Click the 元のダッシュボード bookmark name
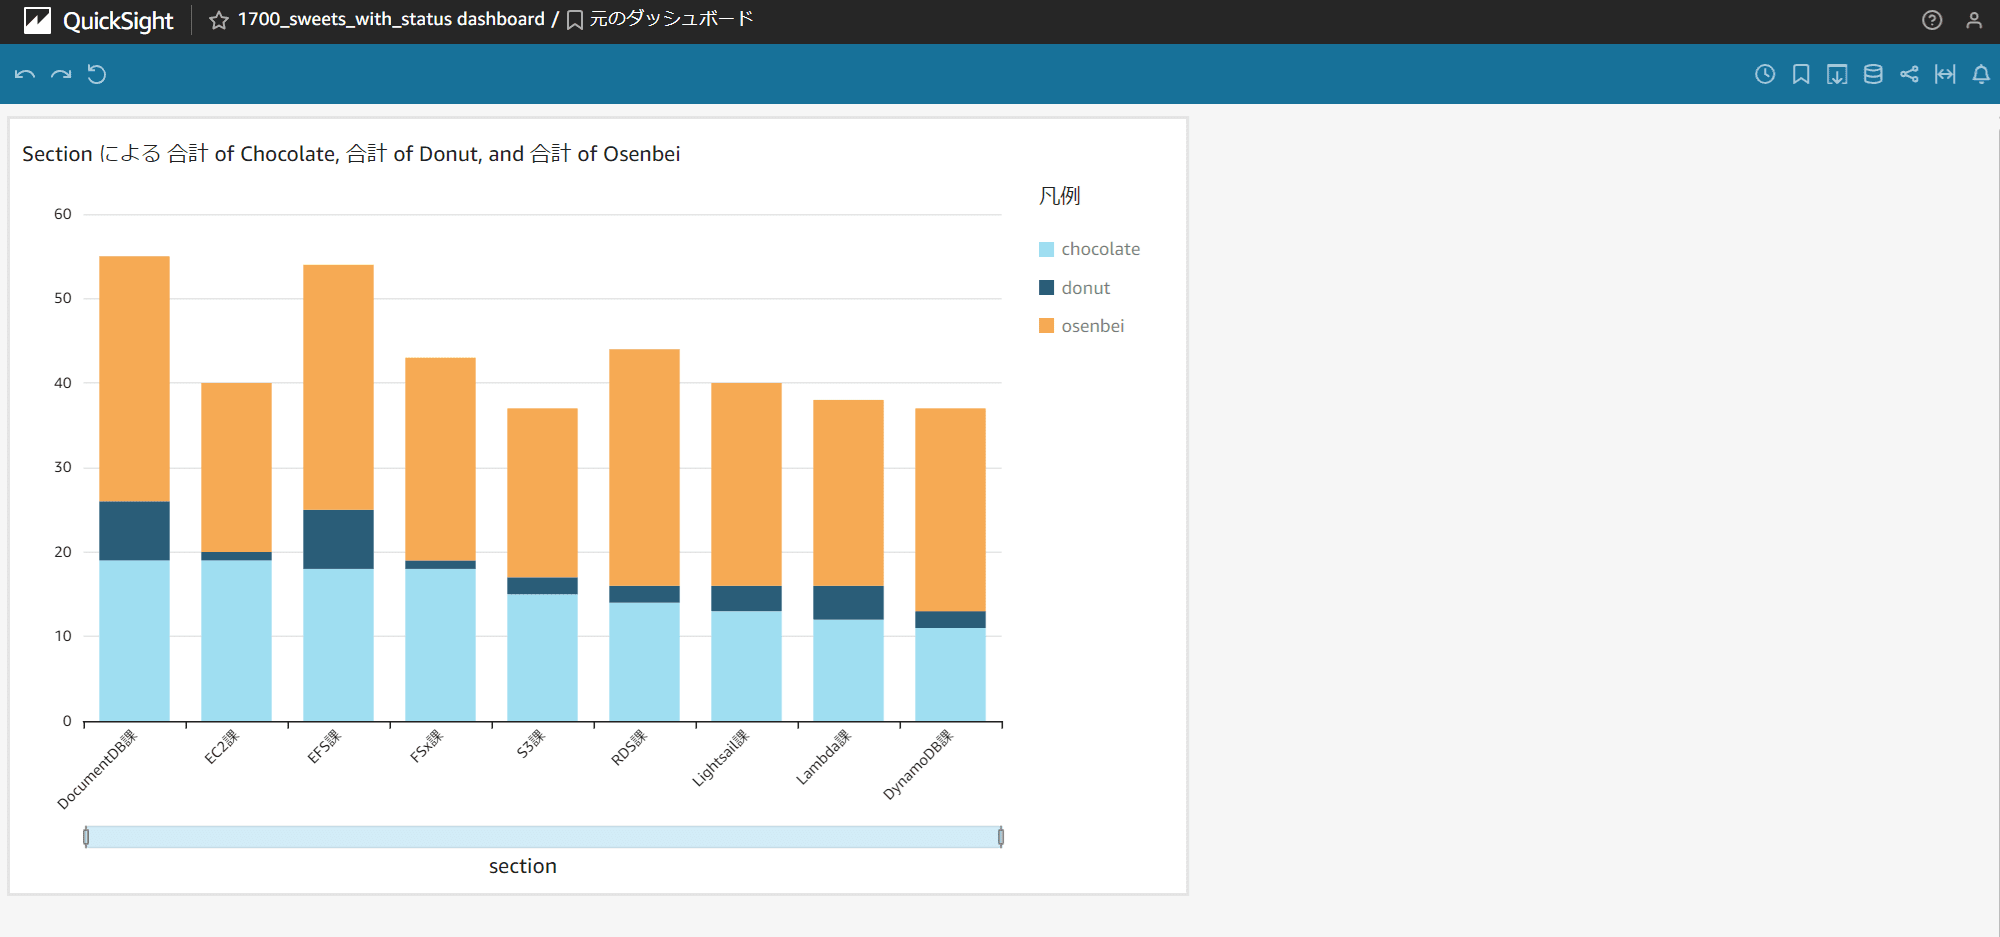Screen dimensions: 2000x937 click(x=671, y=19)
